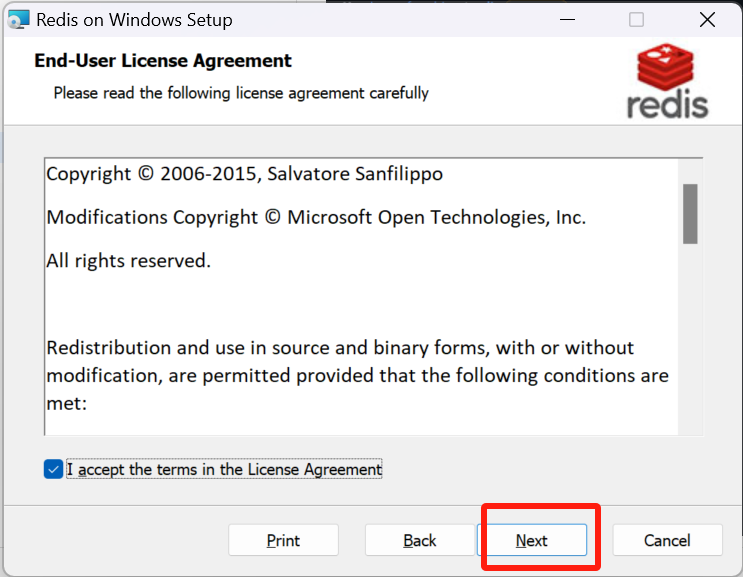743x577 pixels.
Task: Go back with the Back button
Action: point(419,540)
